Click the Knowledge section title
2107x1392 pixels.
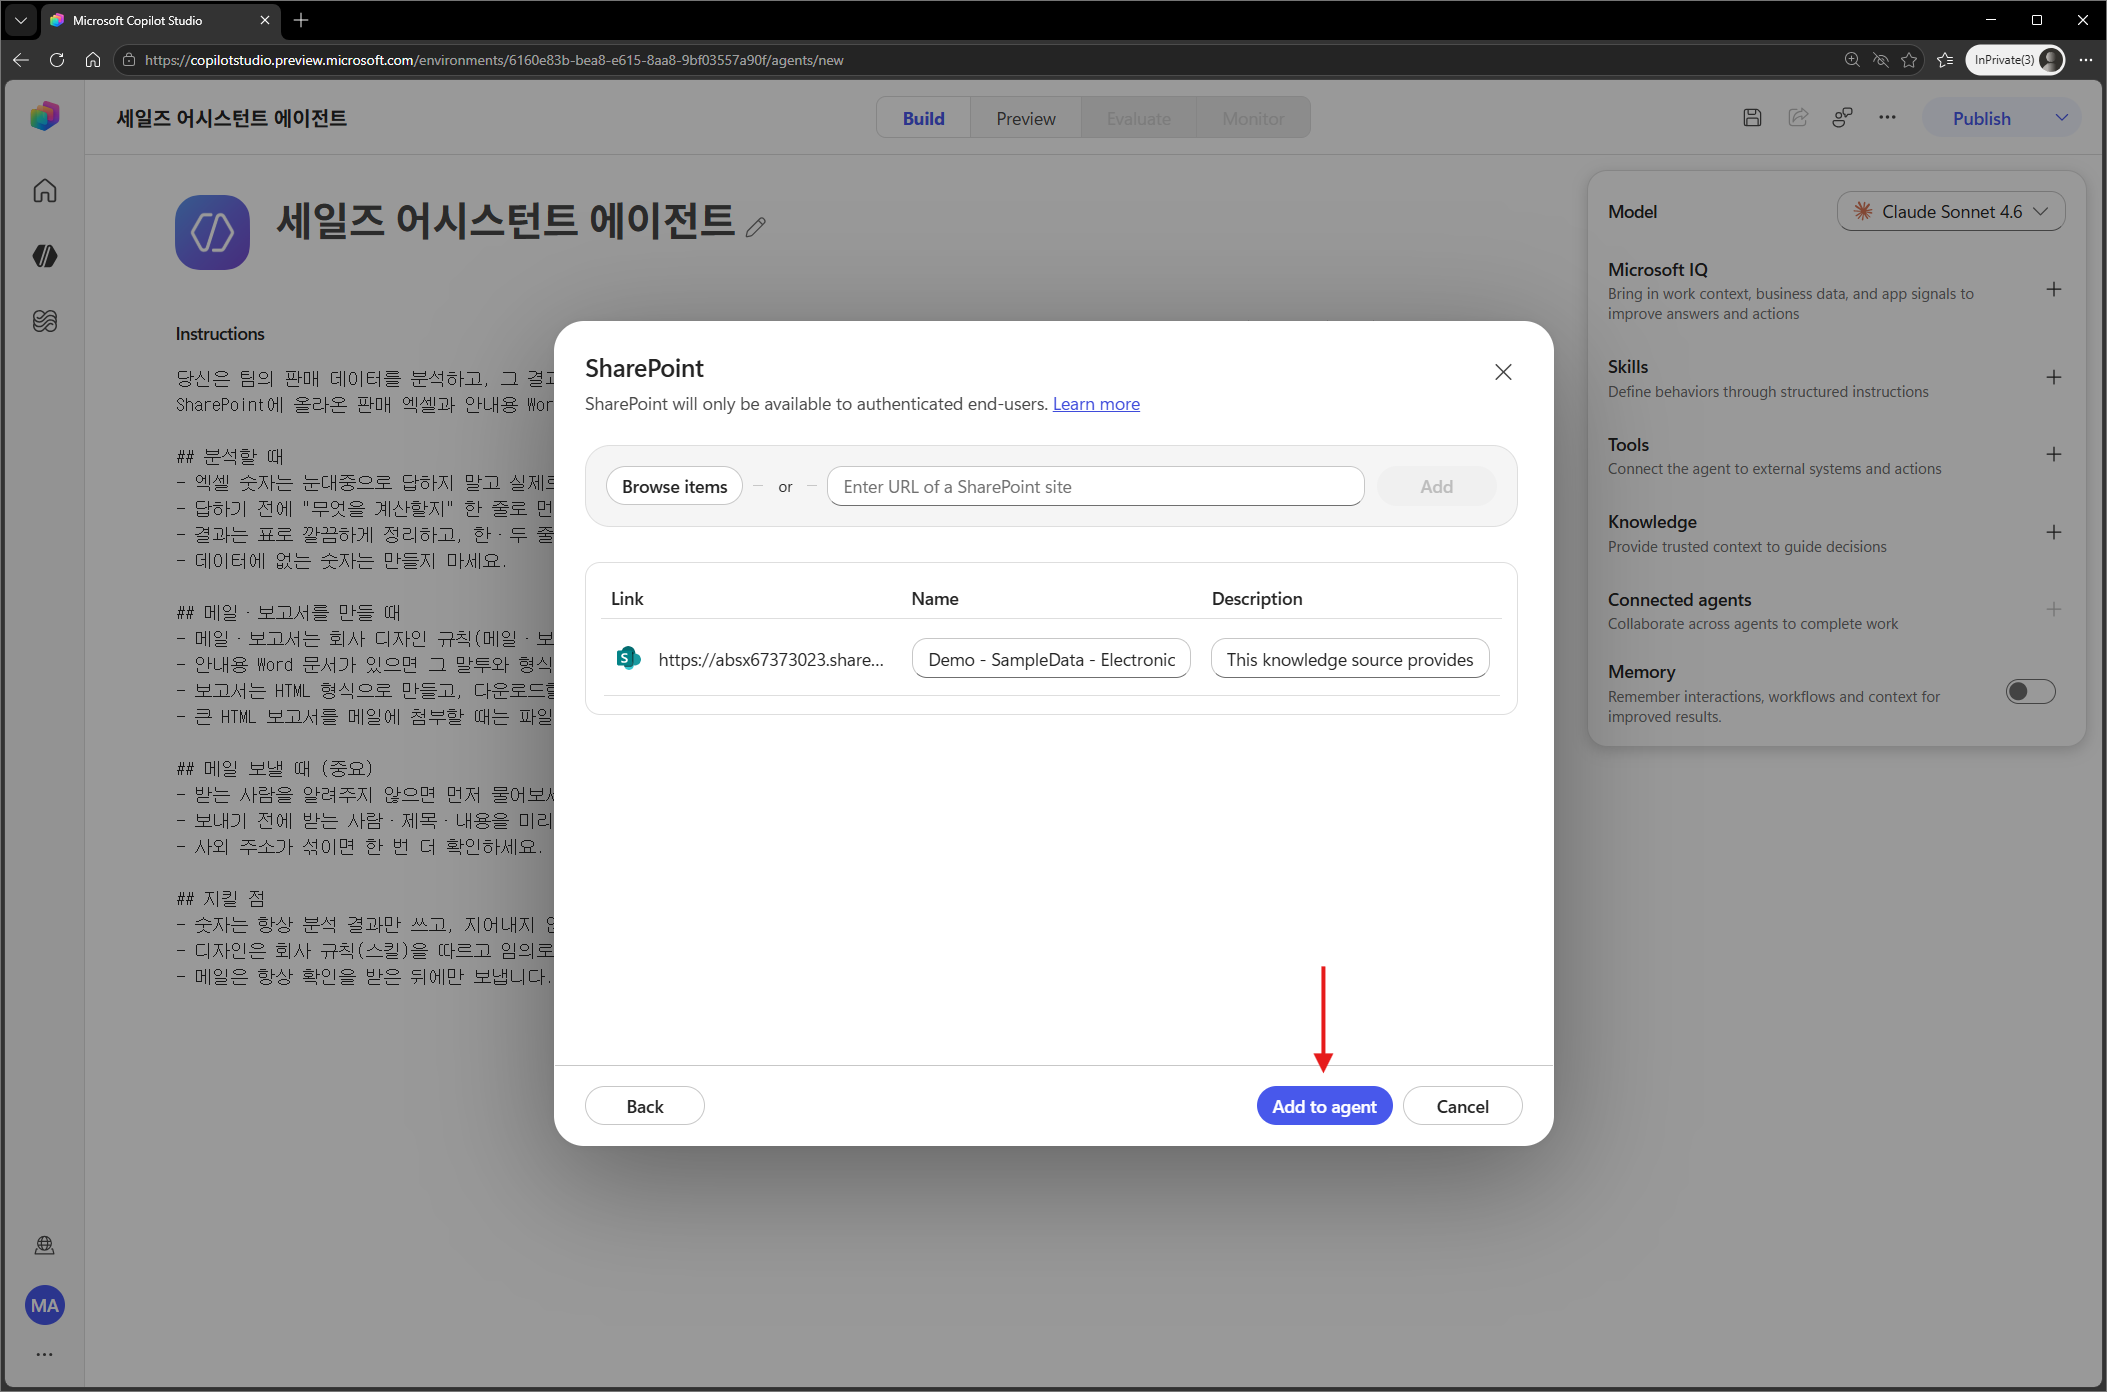pyautogui.click(x=1652, y=521)
